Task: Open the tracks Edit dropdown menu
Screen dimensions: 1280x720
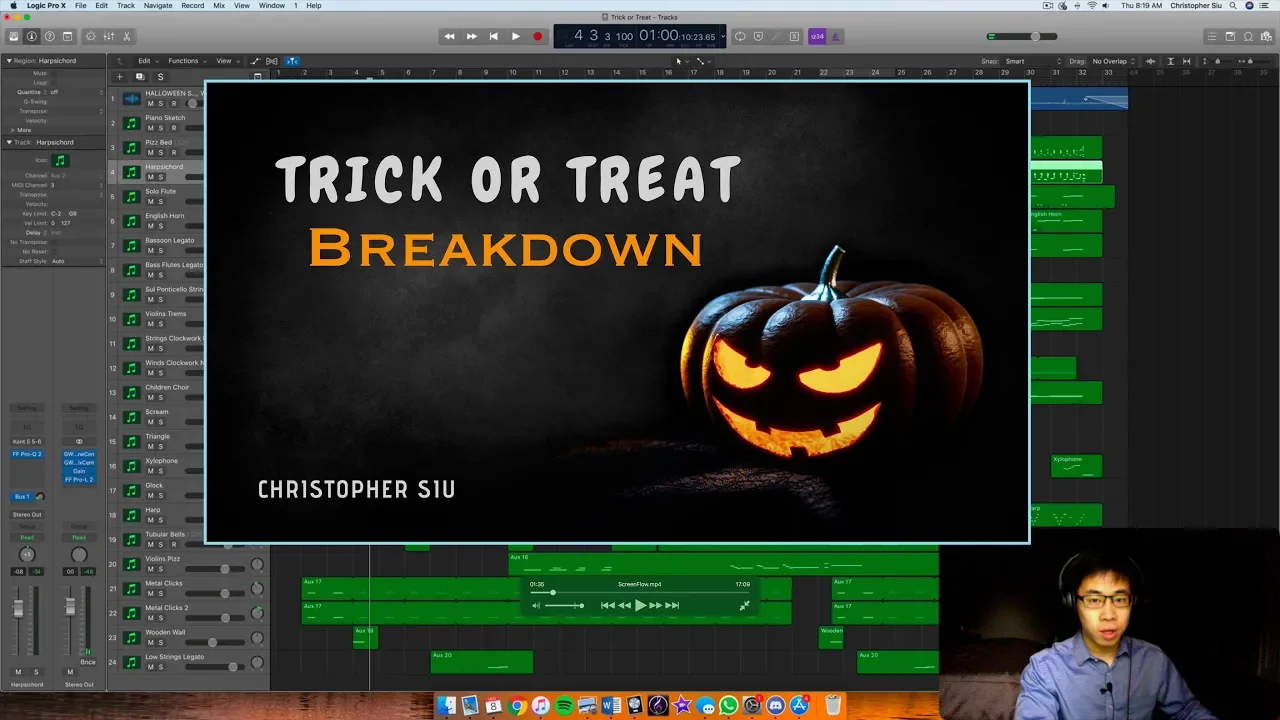Action: 147,61
